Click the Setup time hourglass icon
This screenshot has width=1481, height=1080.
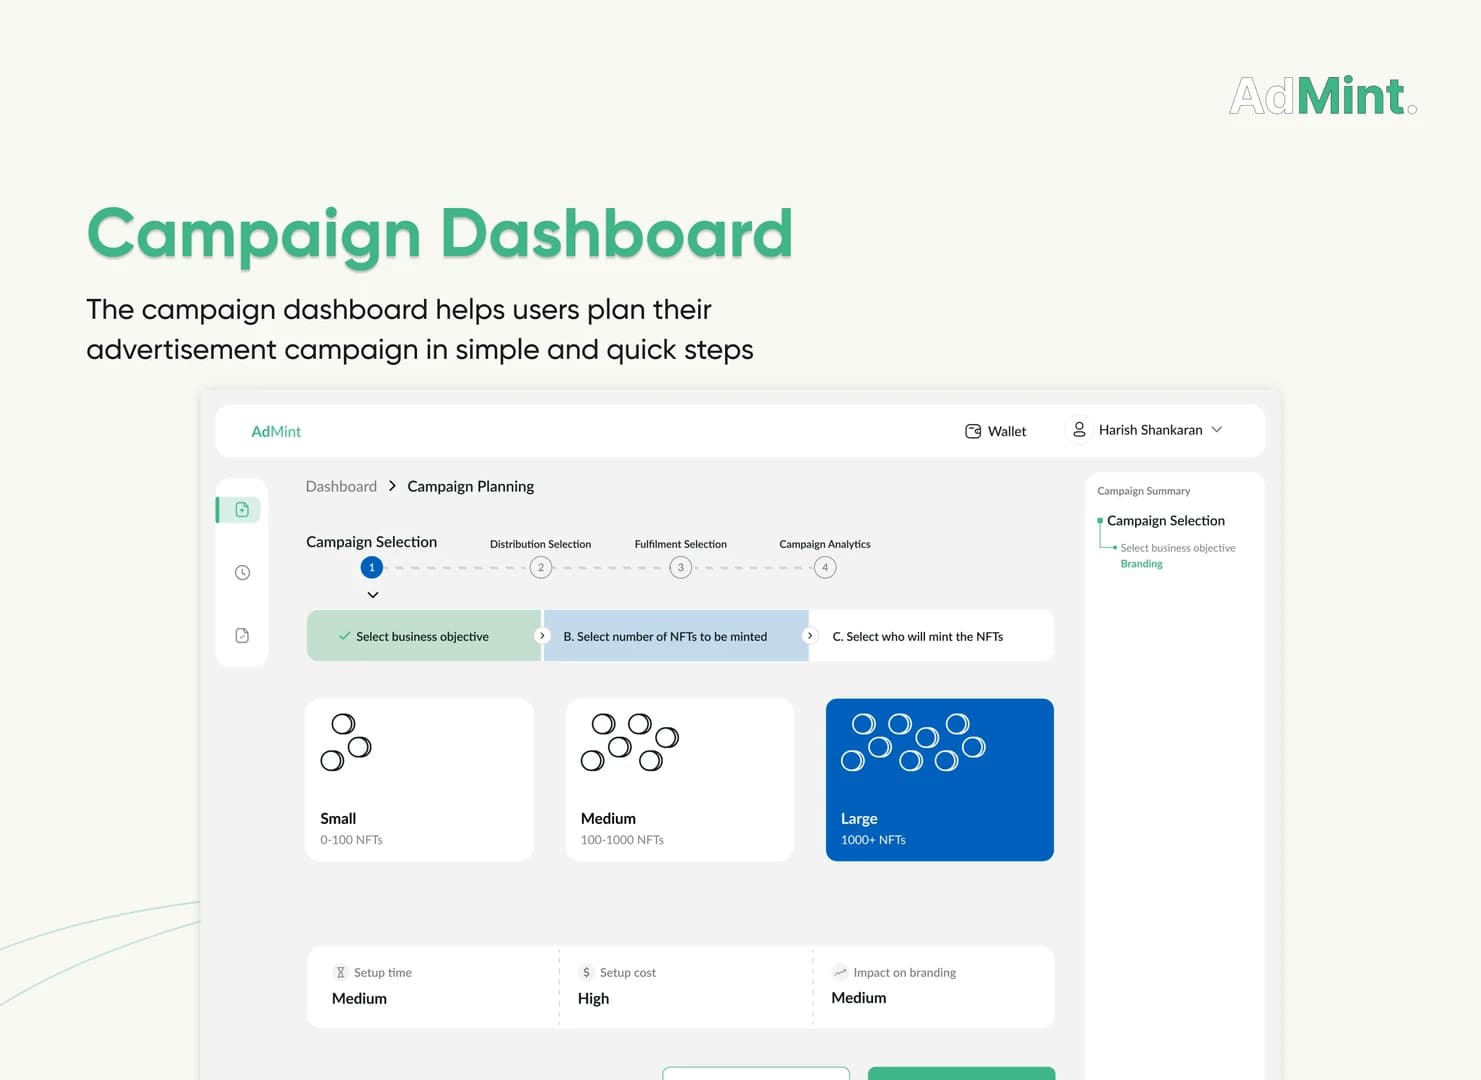340,972
